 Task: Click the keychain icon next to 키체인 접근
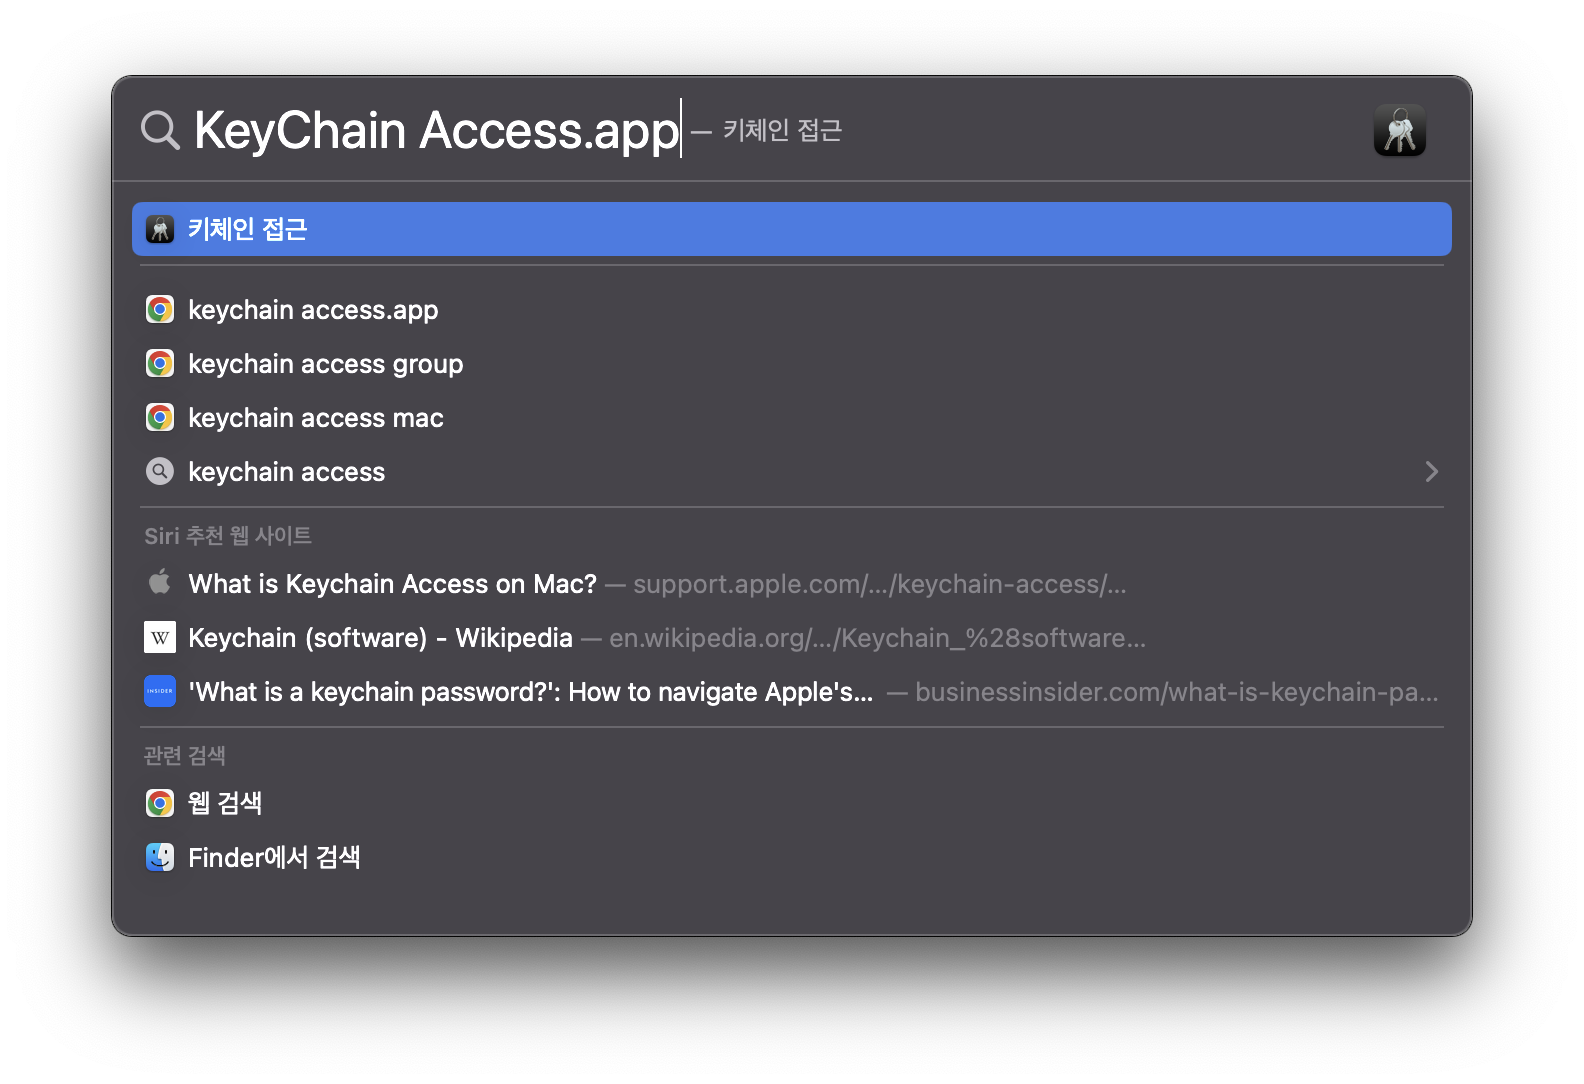[160, 229]
